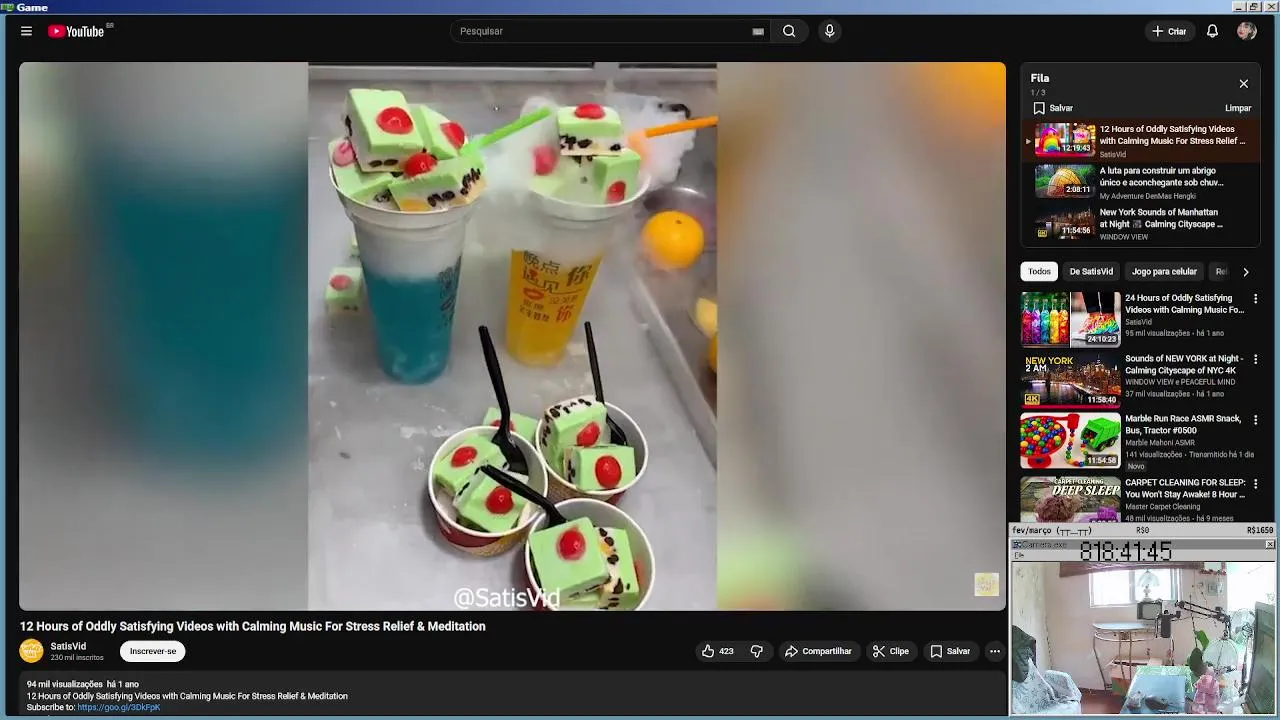The image size is (1280, 720).
Task: Clear the queue with Limpar
Action: [x=1238, y=108]
